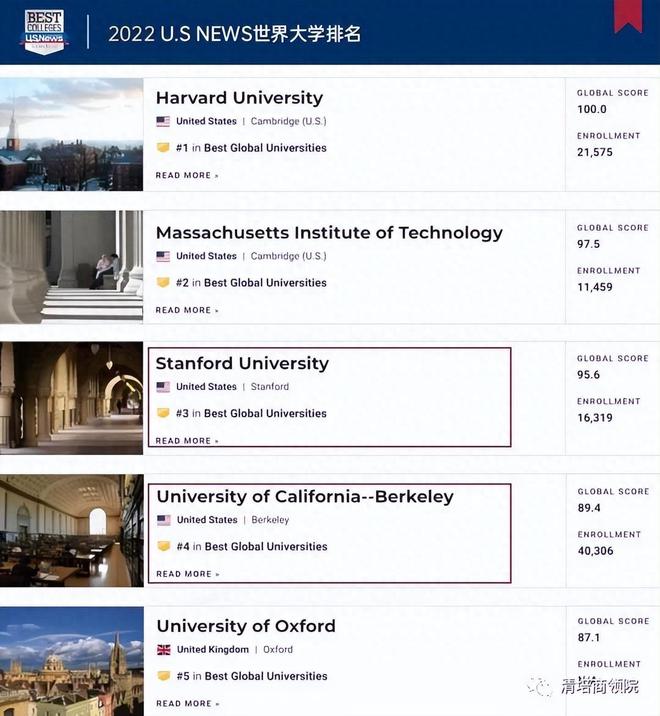Click the United Kingdom flag icon

[163, 650]
